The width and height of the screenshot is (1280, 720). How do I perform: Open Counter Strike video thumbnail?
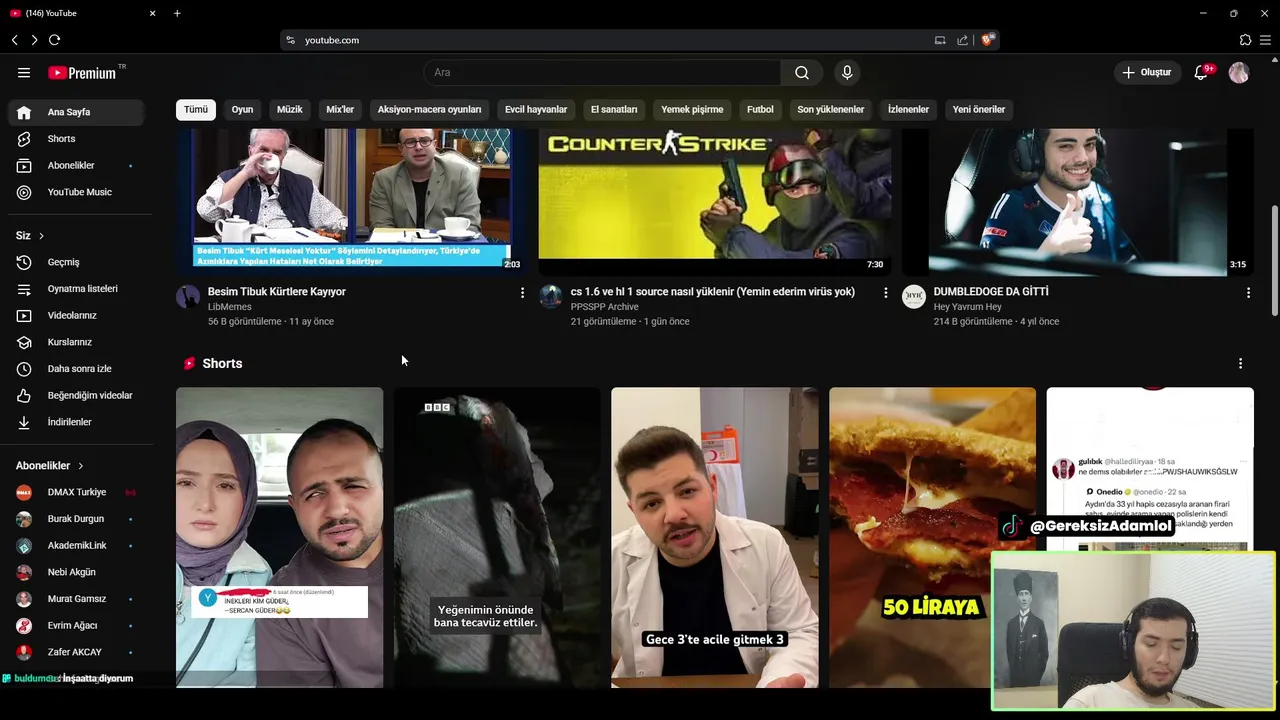coord(715,201)
